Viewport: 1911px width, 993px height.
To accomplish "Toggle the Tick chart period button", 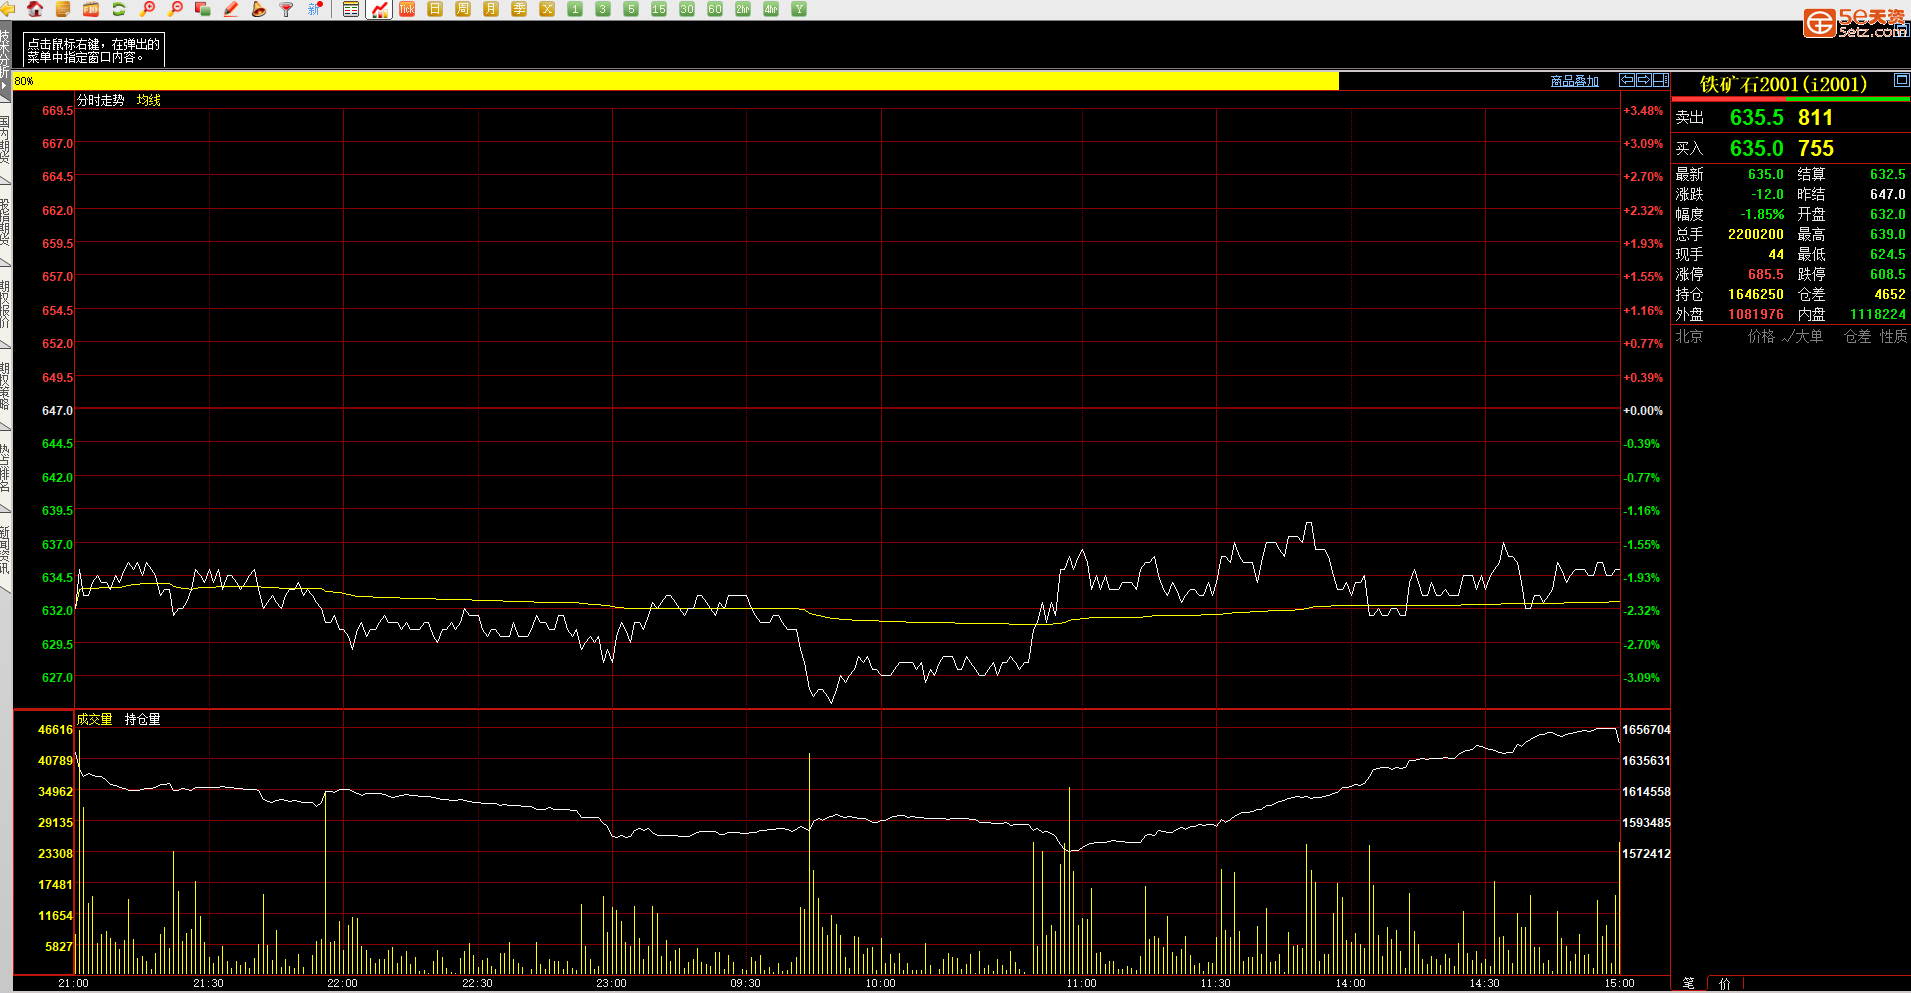I will [x=407, y=9].
